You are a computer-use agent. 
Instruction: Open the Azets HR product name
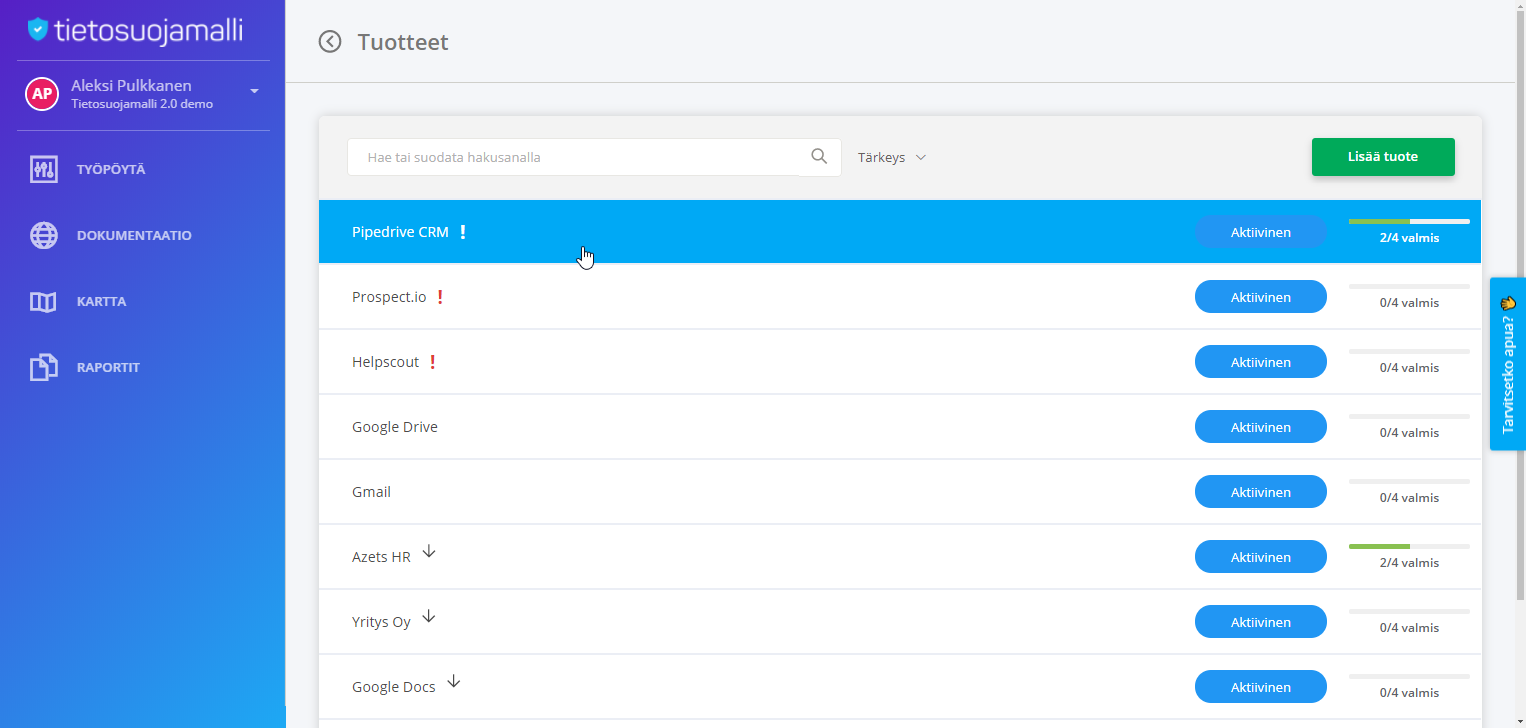coord(381,557)
